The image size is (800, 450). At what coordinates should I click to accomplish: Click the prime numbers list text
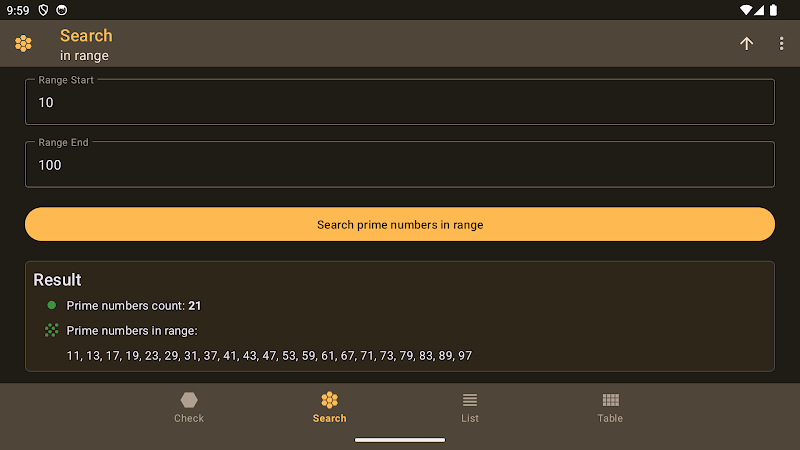coord(269,356)
